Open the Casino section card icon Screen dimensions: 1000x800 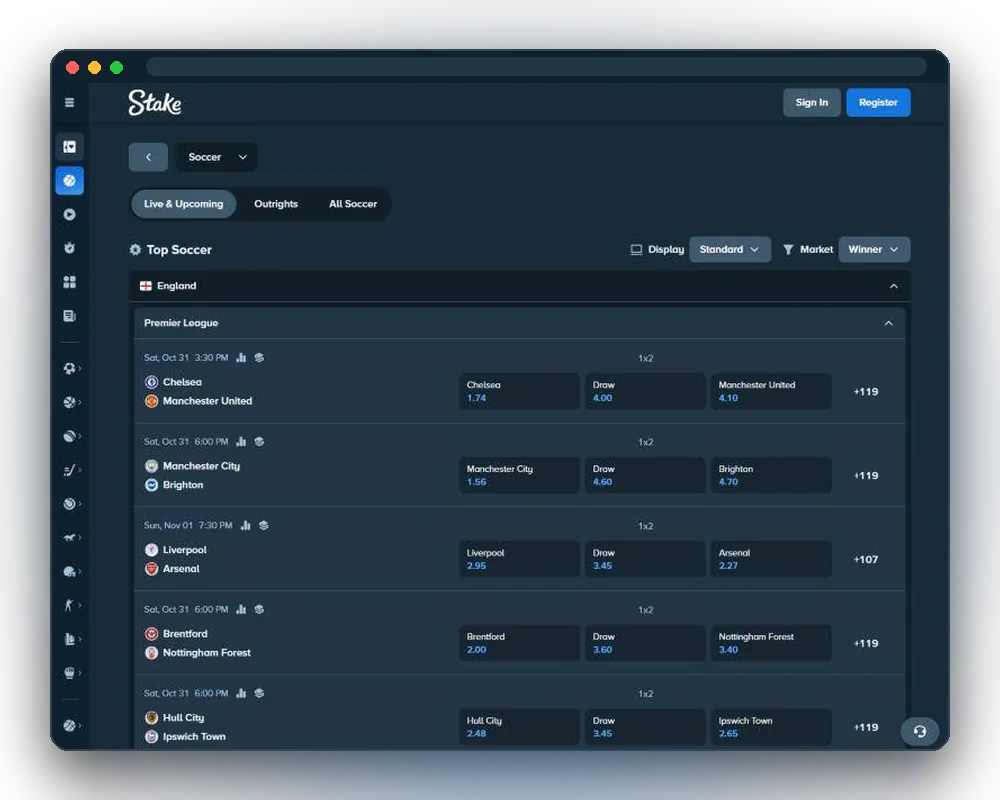(x=70, y=147)
